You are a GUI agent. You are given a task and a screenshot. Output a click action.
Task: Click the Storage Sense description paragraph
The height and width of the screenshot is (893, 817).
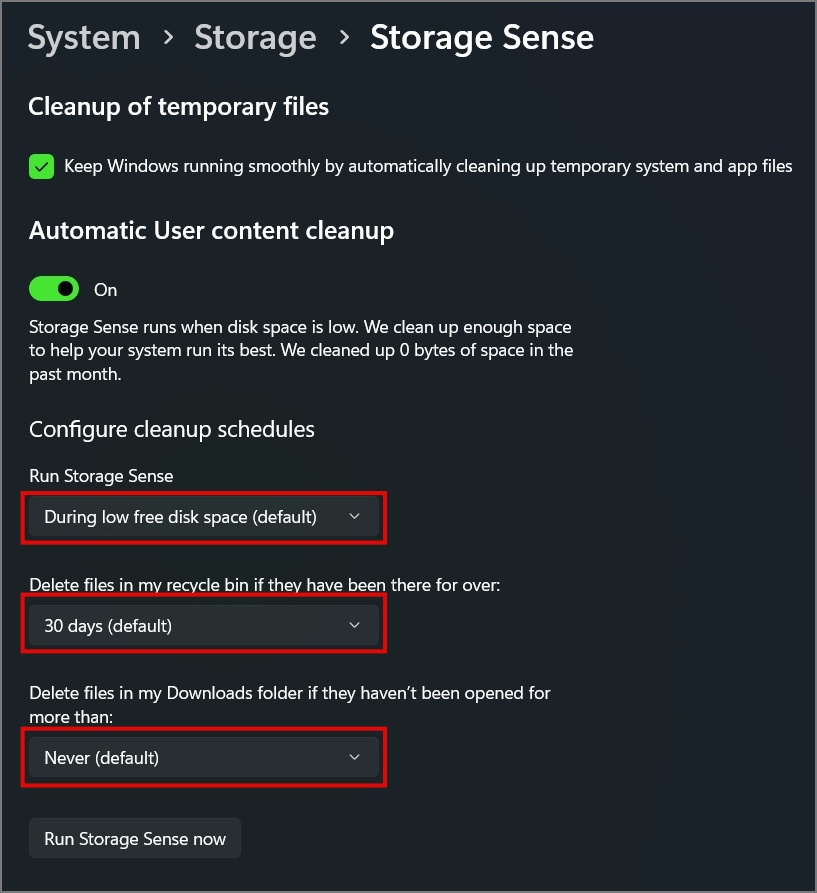pos(300,351)
